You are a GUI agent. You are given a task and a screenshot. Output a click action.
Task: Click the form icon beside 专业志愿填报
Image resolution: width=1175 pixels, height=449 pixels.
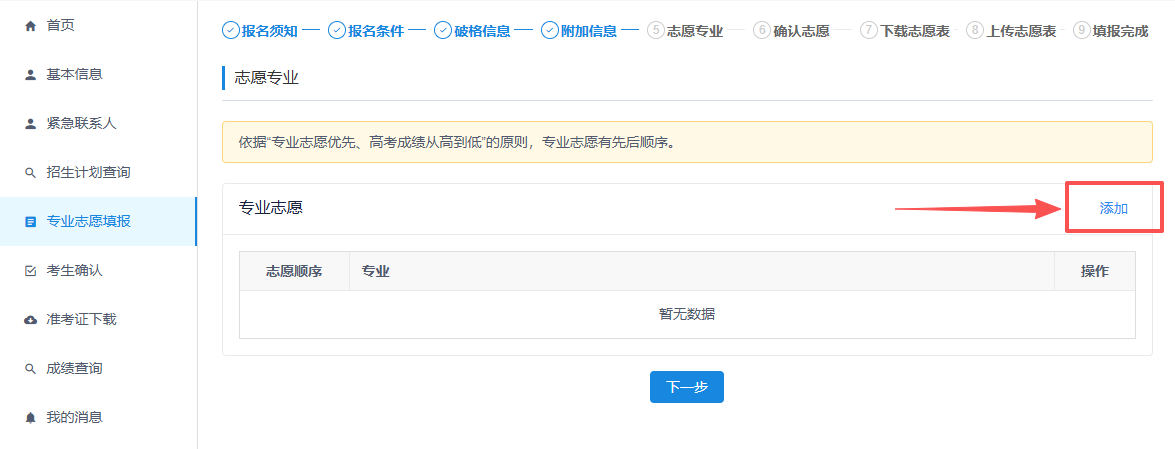point(30,221)
